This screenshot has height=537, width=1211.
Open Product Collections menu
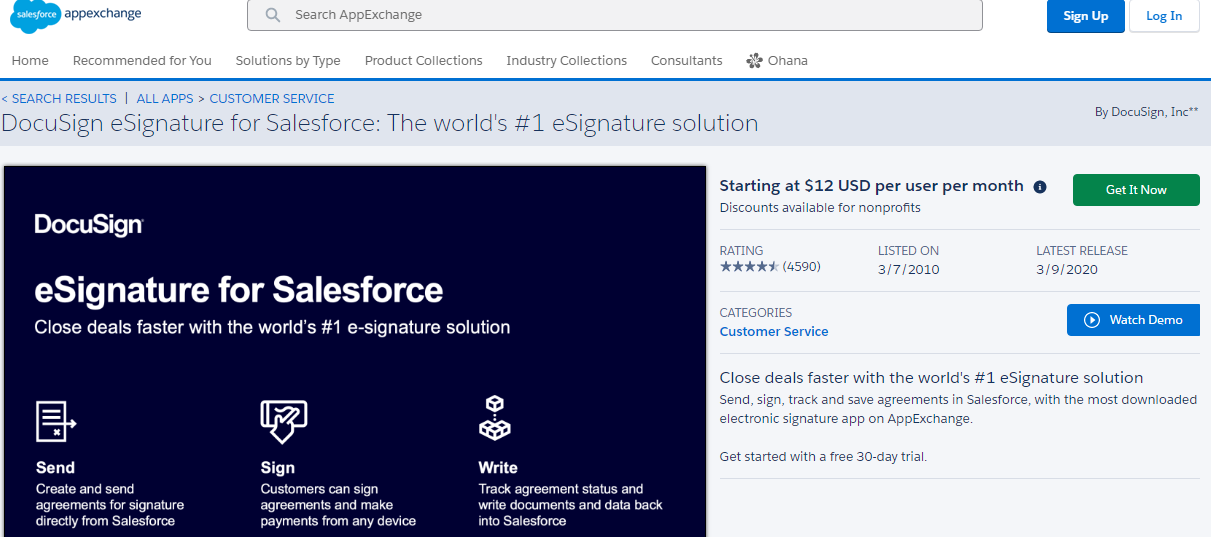[423, 61]
